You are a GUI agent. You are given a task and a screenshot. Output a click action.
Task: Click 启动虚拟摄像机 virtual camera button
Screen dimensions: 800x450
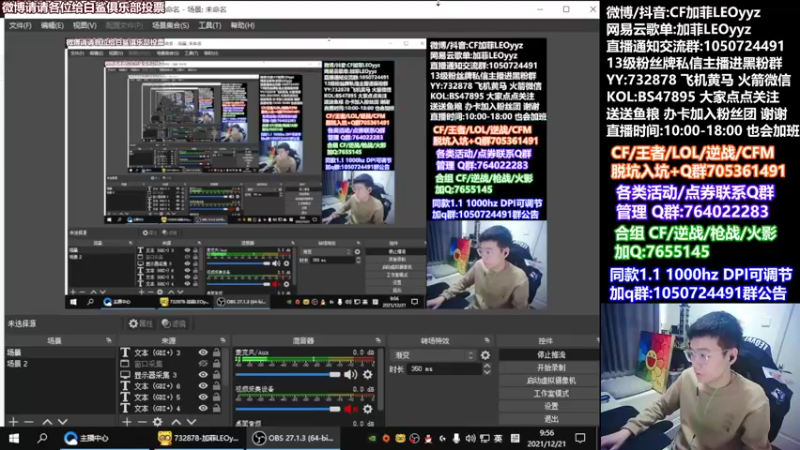[x=551, y=381]
